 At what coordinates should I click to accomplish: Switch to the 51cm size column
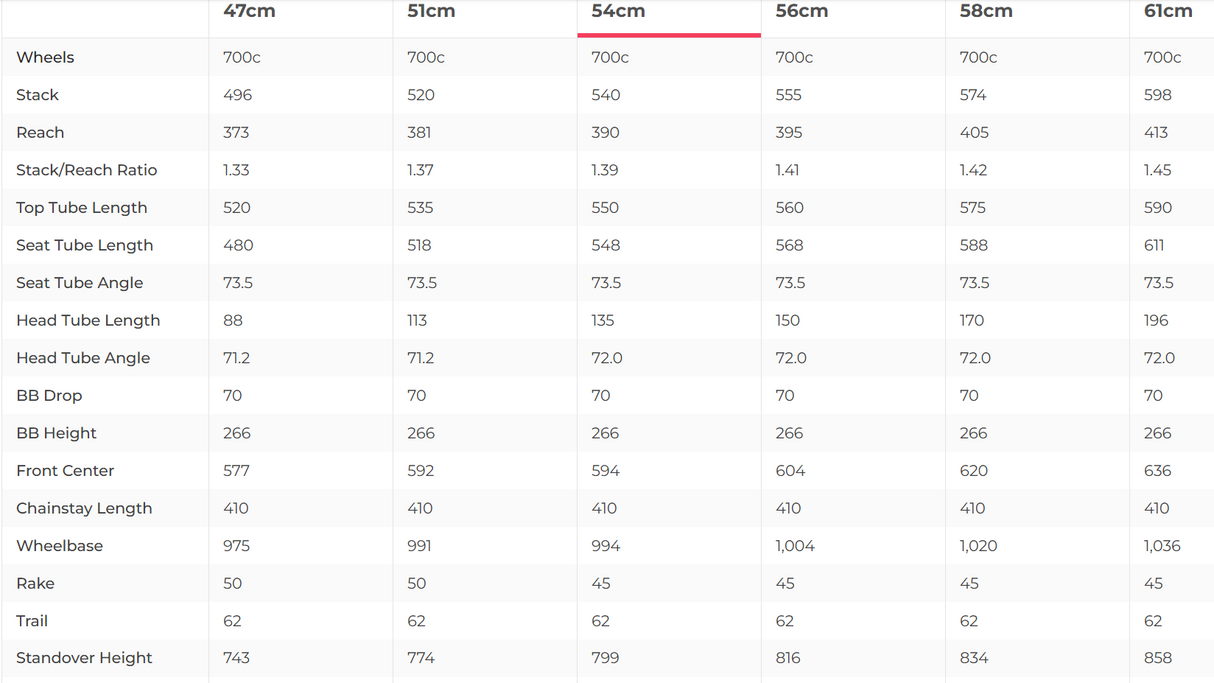(x=431, y=12)
